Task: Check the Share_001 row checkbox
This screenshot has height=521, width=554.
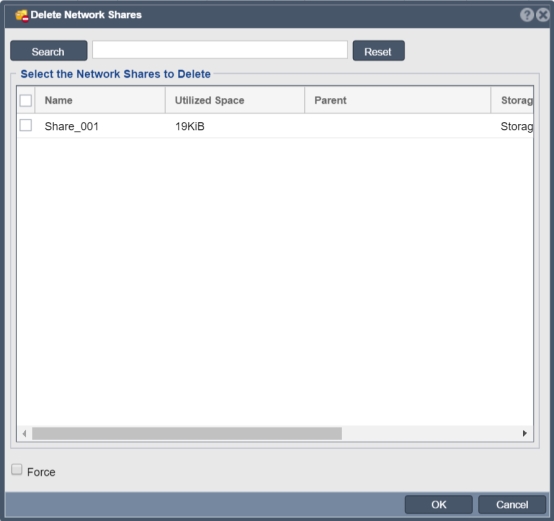Action: tap(26, 125)
